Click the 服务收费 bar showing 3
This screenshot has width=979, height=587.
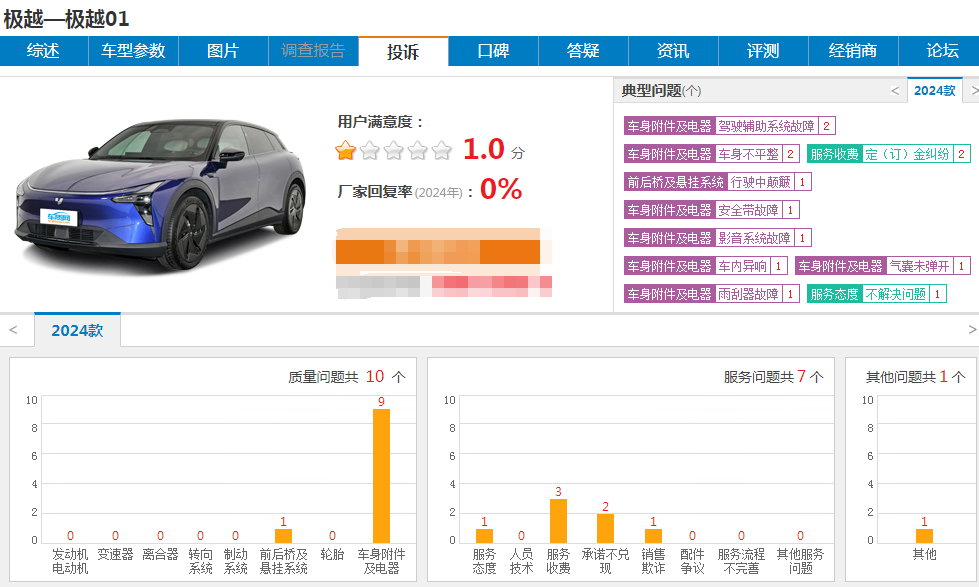558,521
